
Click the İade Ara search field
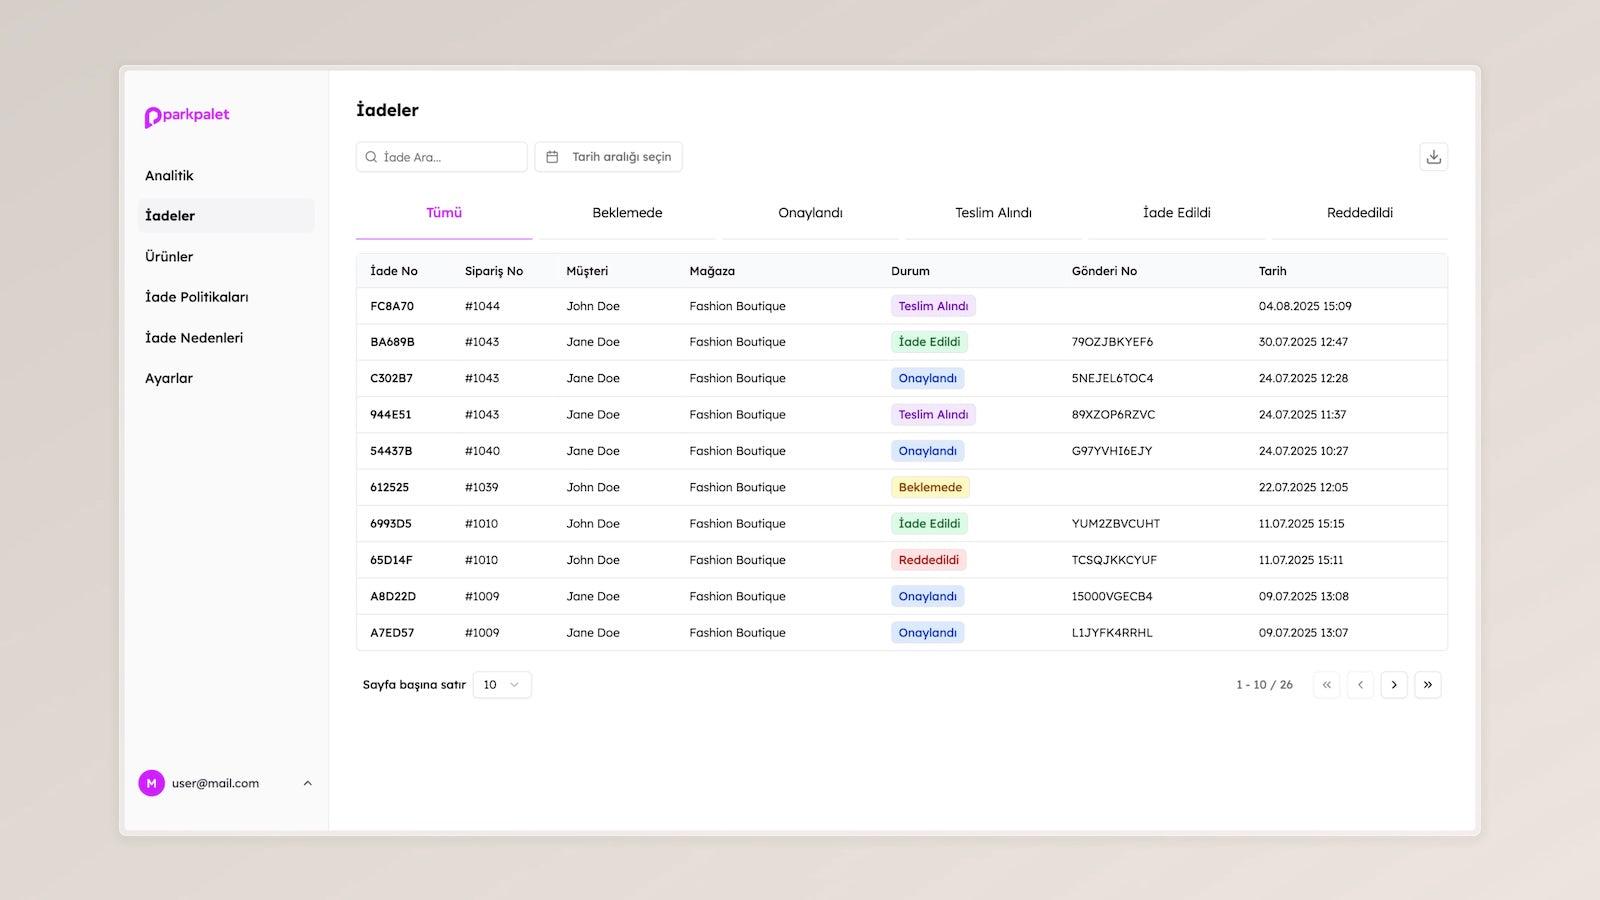tap(450, 157)
